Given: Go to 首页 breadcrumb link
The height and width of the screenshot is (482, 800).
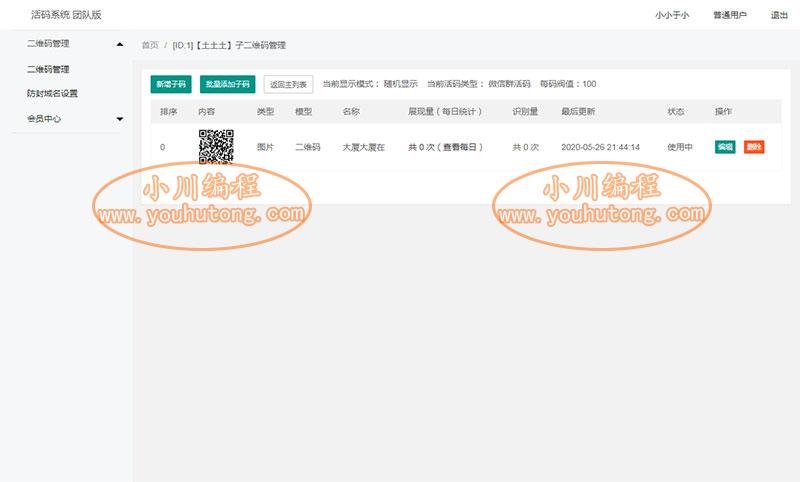Looking at the screenshot, I should click(150, 45).
